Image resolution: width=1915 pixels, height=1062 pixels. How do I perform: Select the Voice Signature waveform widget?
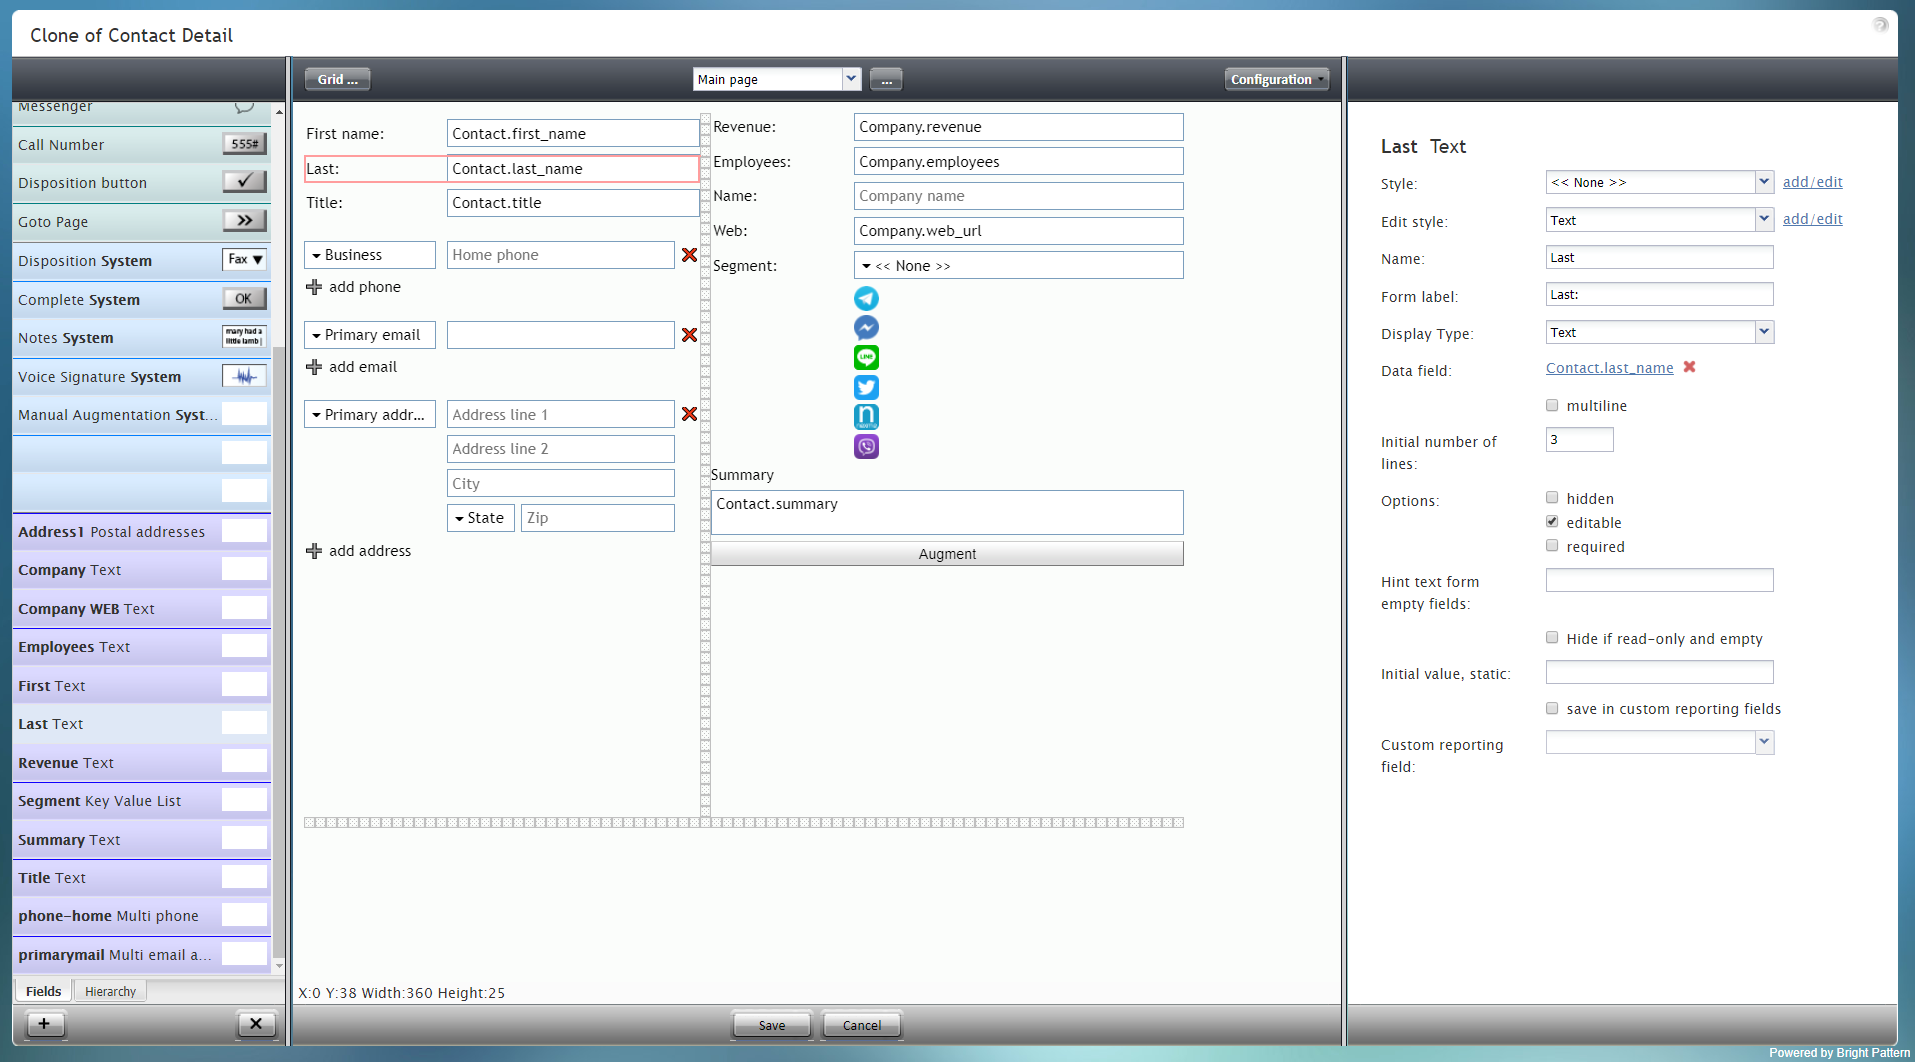244,376
